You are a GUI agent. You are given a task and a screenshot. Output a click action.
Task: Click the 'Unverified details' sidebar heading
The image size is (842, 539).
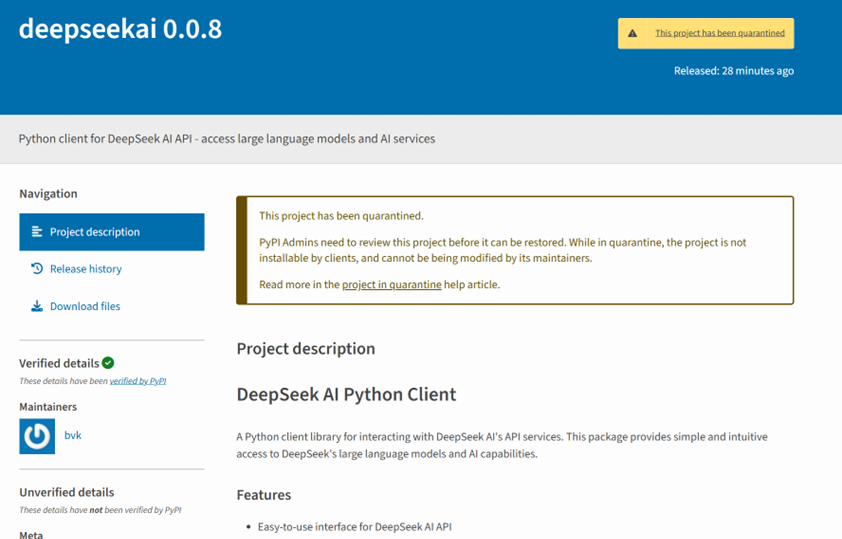[66, 492]
